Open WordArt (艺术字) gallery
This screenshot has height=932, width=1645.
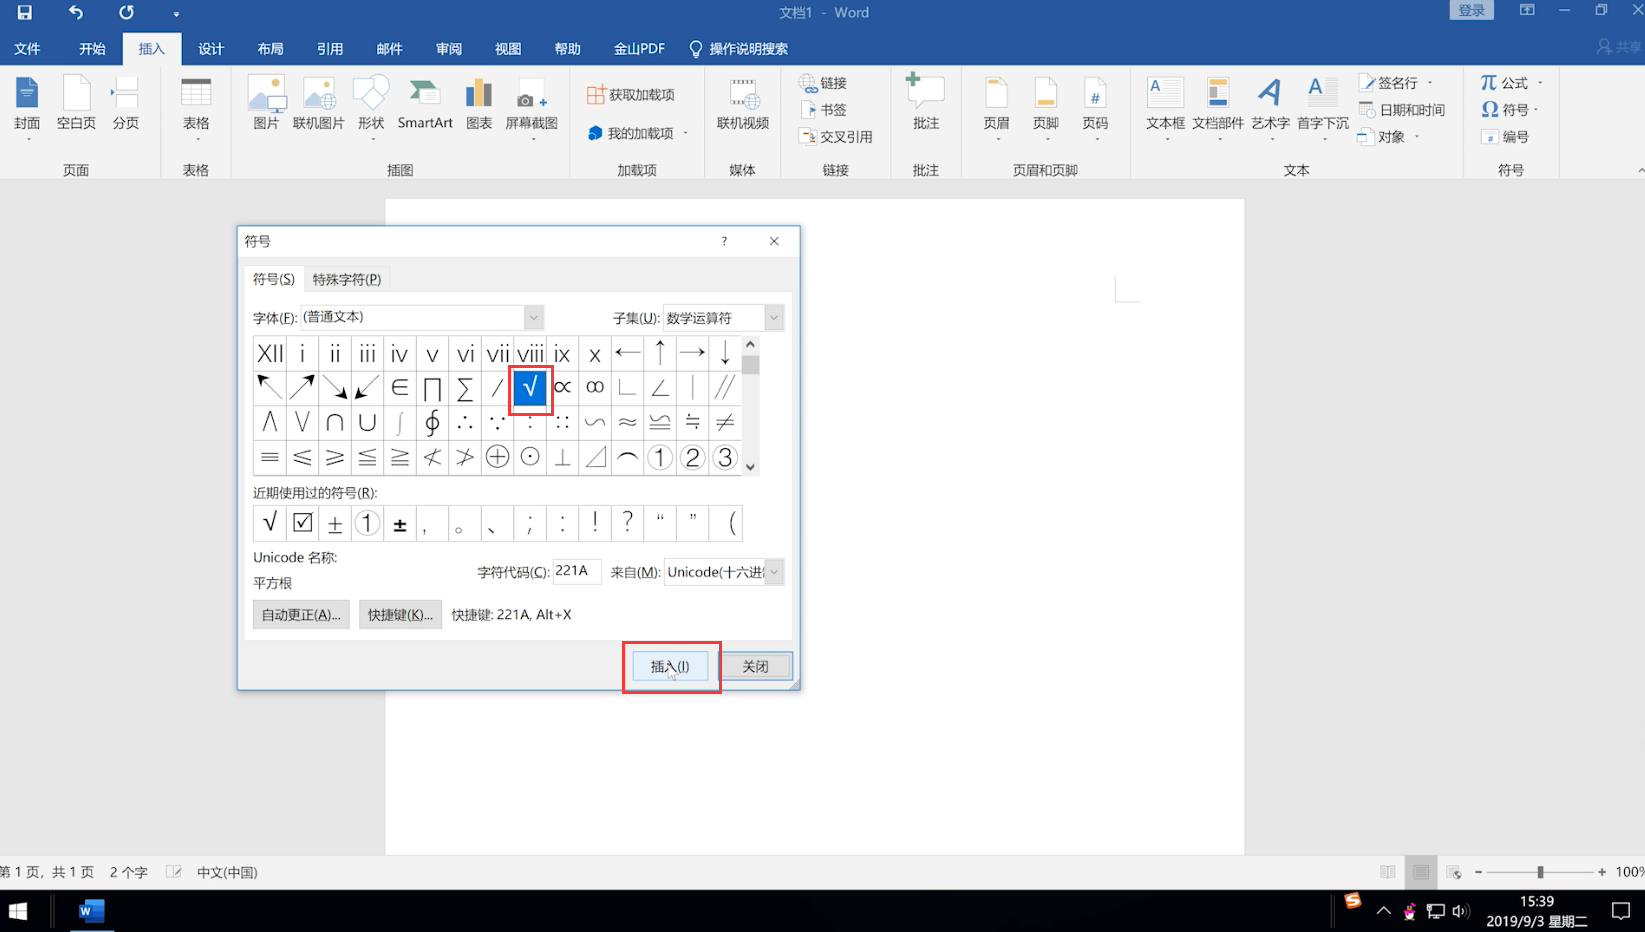[x=1270, y=108]
